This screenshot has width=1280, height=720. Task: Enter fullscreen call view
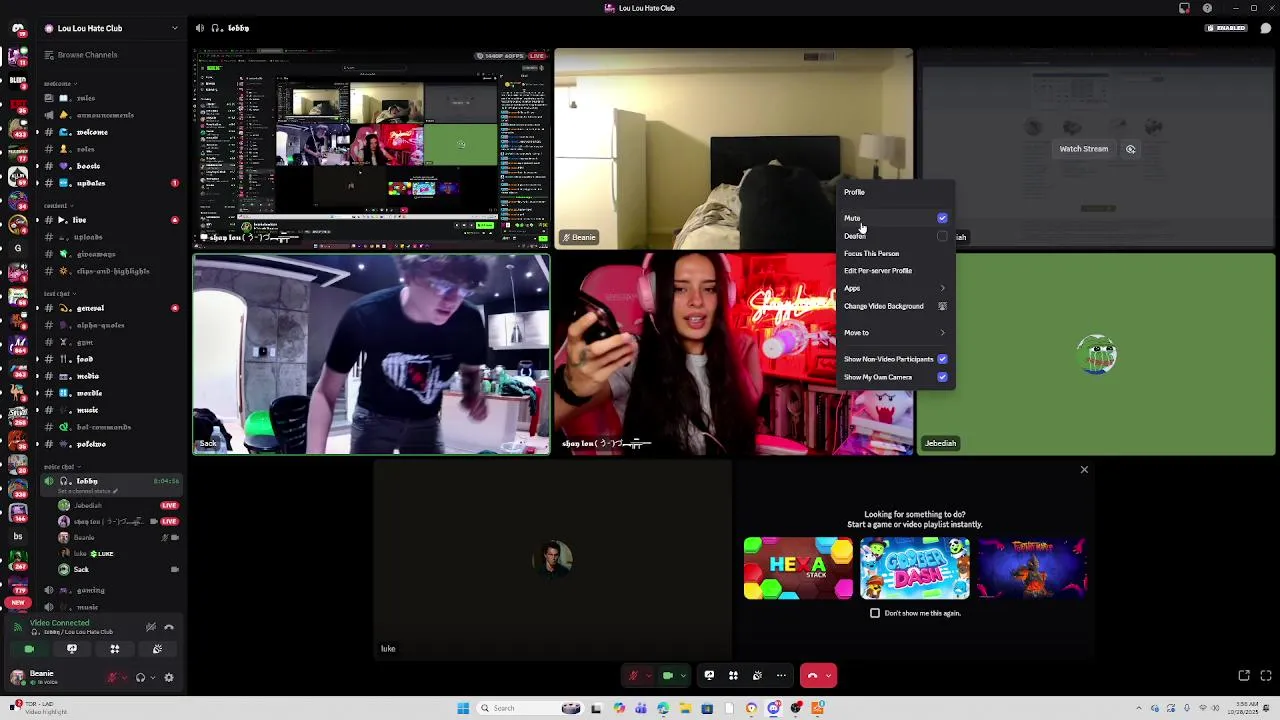tap(1266, 676)
